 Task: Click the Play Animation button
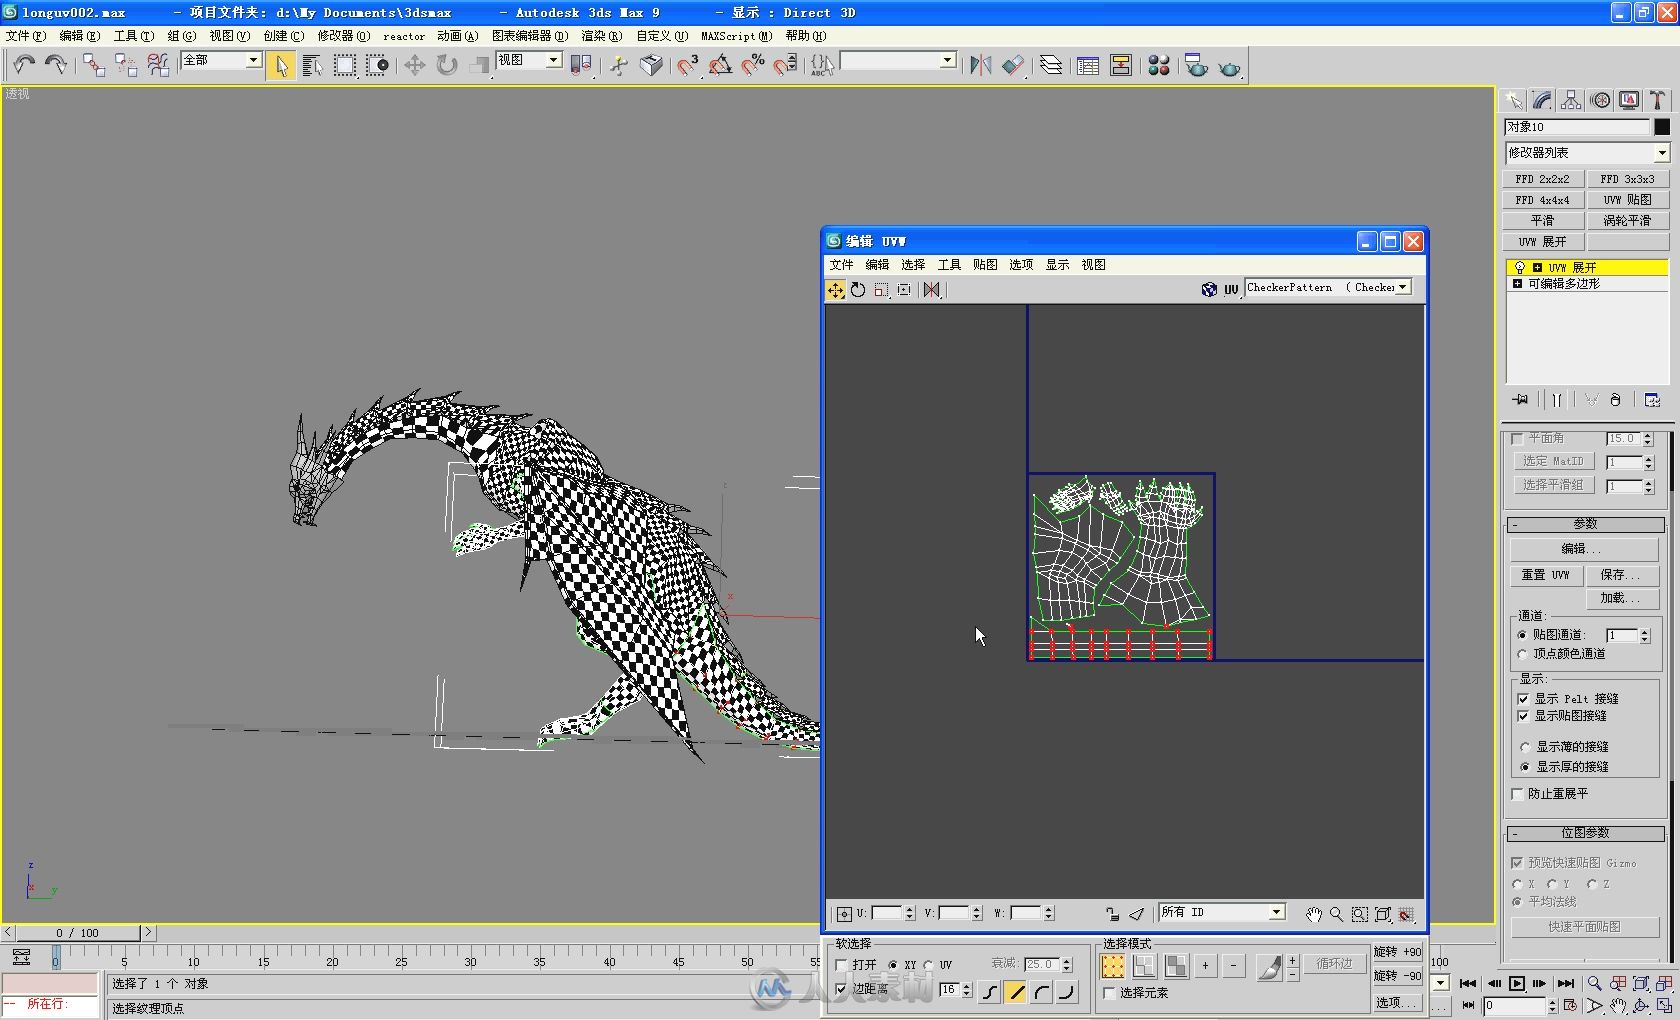[1516, 983]
